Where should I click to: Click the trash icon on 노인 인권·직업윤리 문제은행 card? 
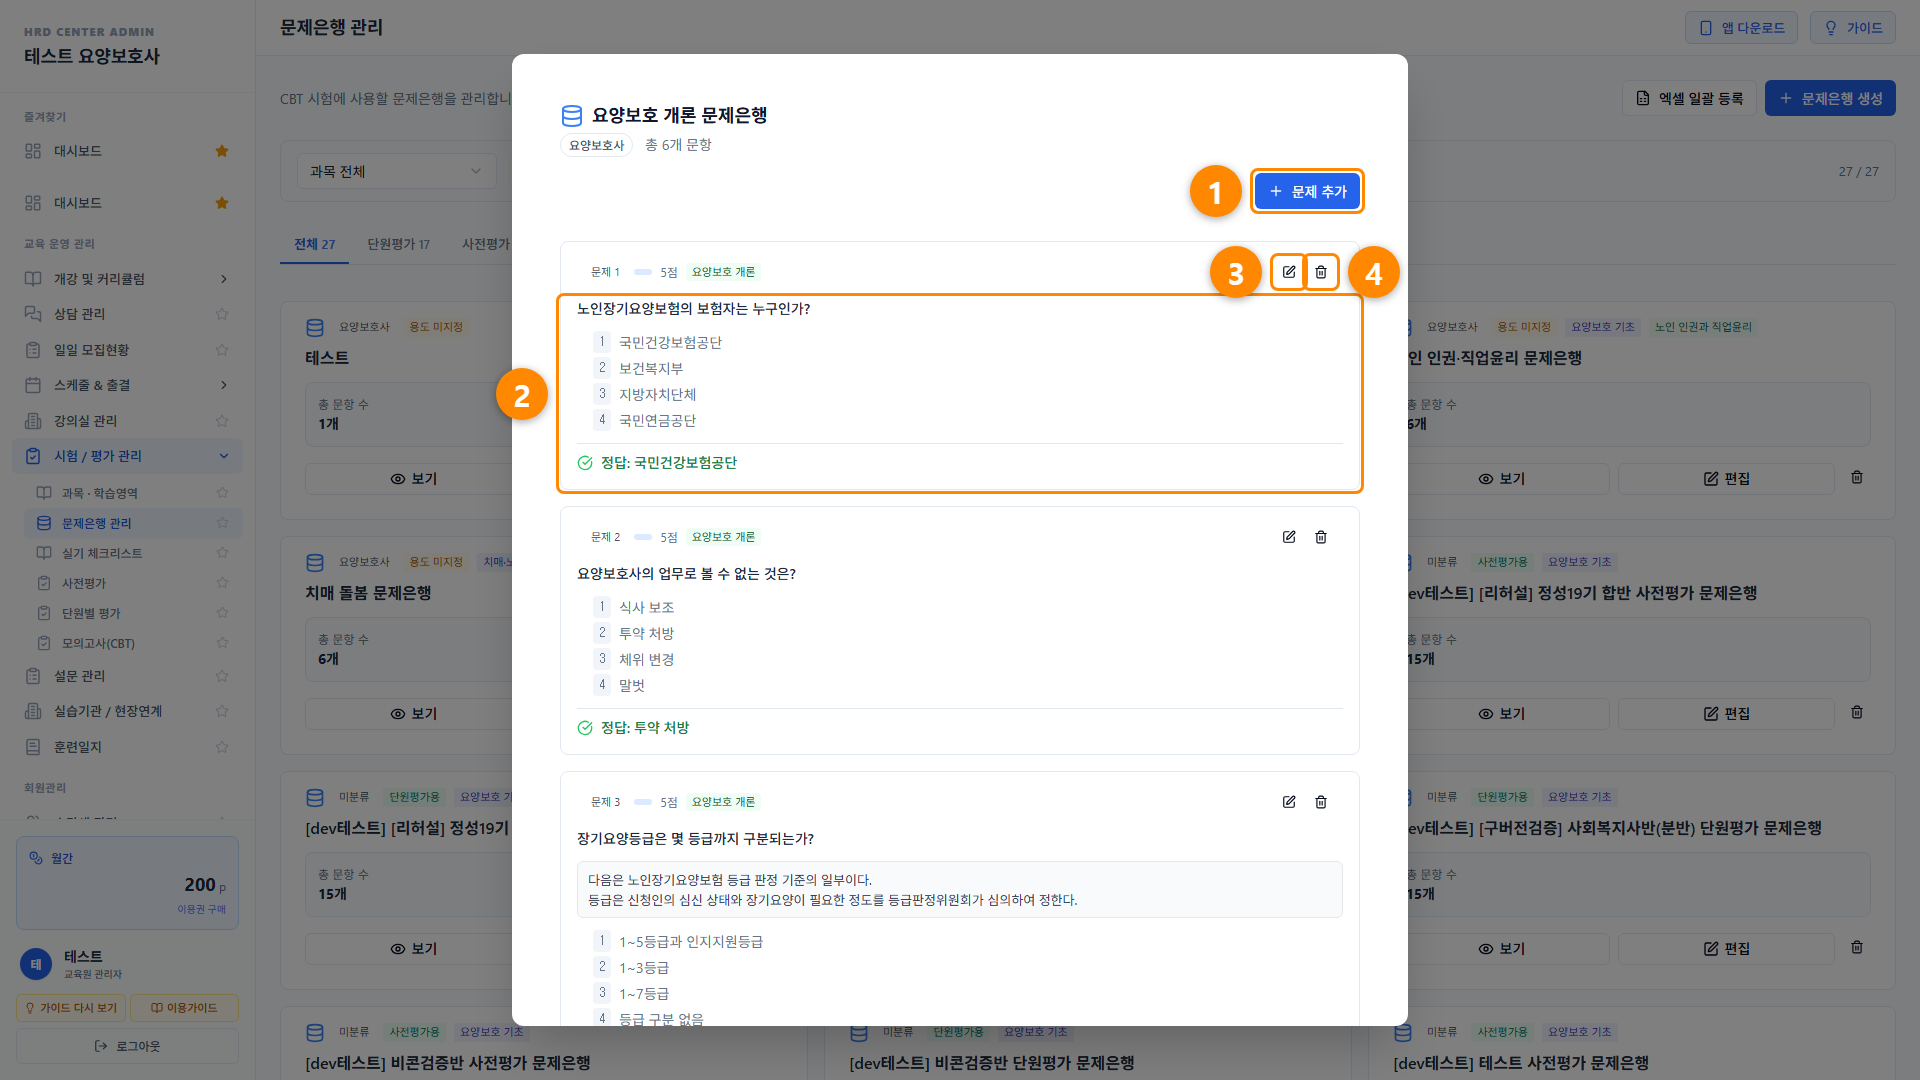1857,478
